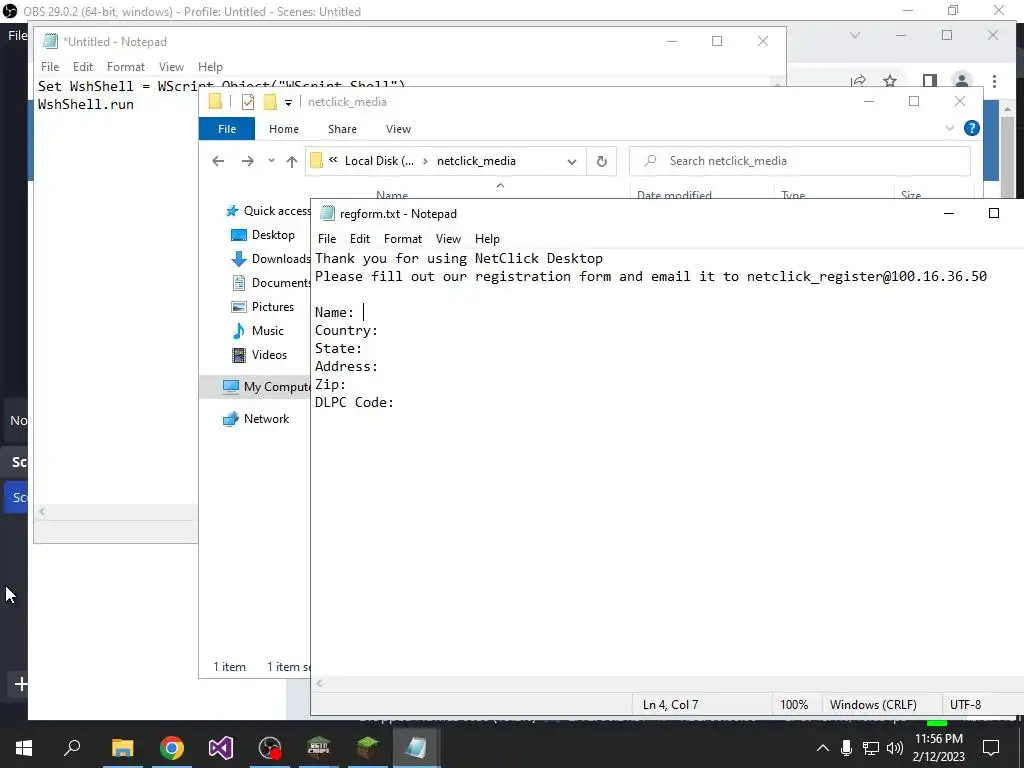Click Windows (CRLF) in Notepad status bar
1024x768 pixels.
[873, 705]
